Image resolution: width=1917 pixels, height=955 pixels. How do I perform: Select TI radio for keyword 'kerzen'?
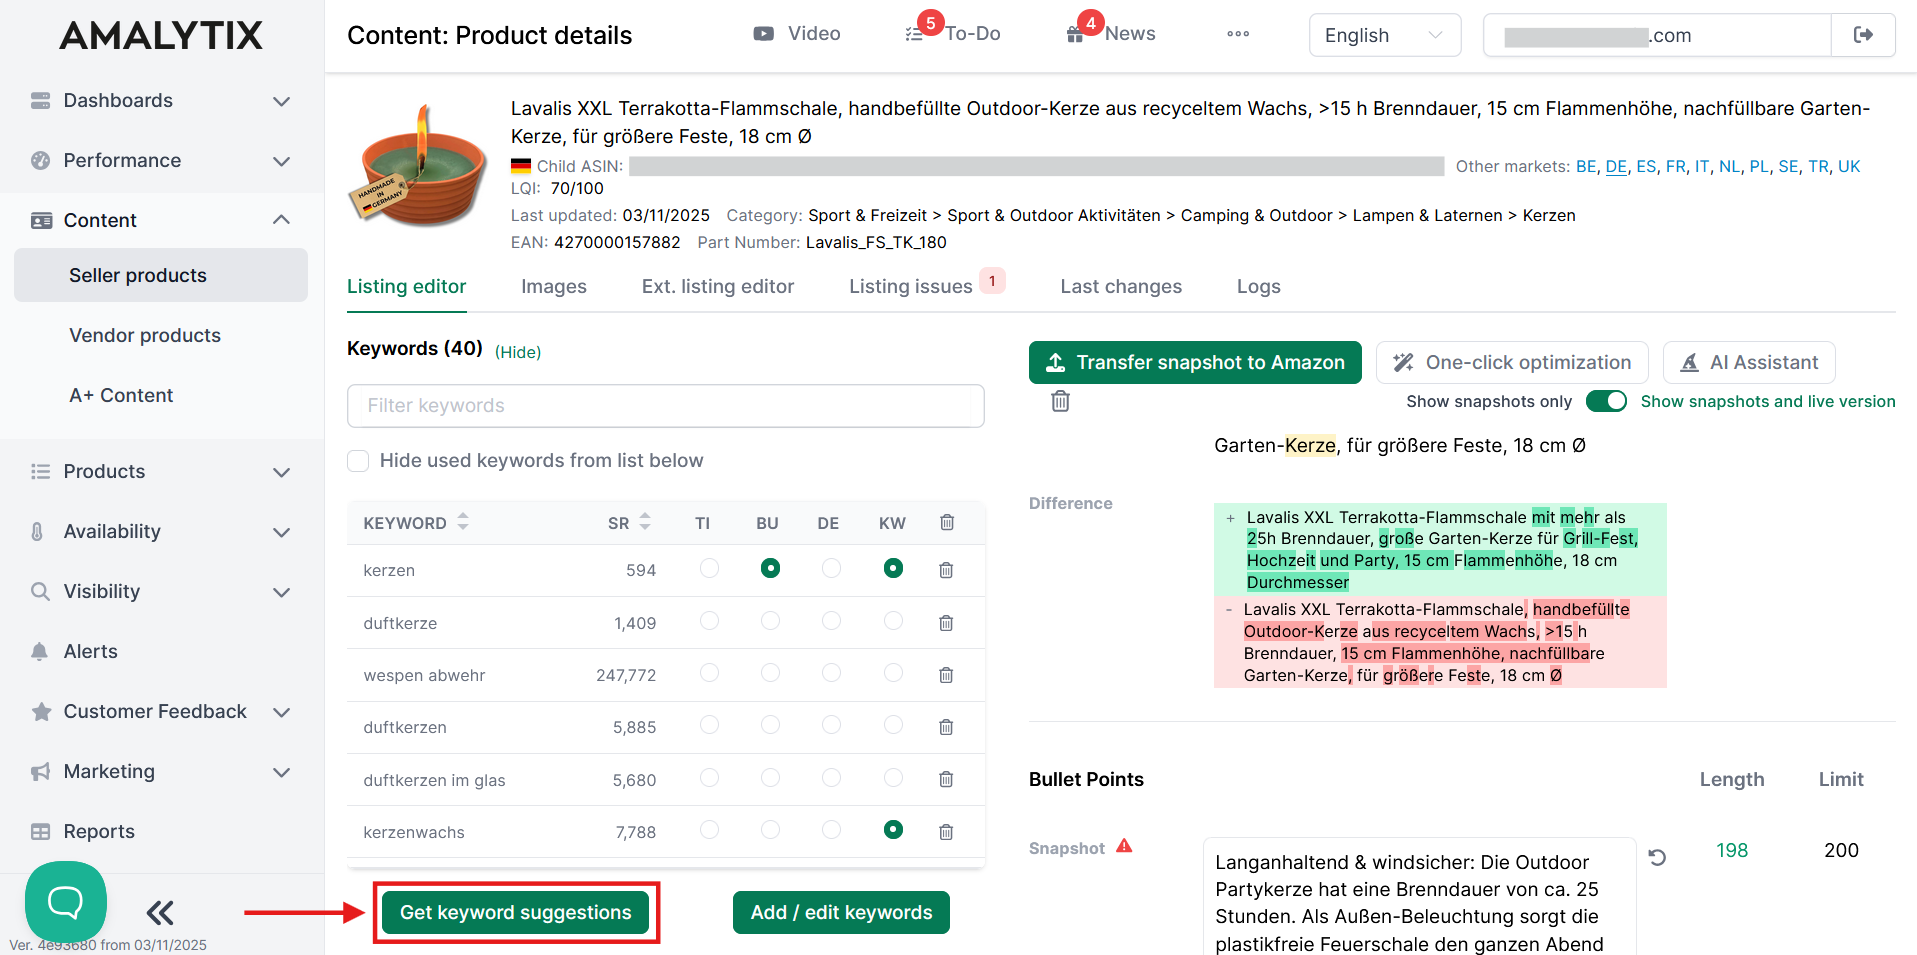tap(709, 568)
